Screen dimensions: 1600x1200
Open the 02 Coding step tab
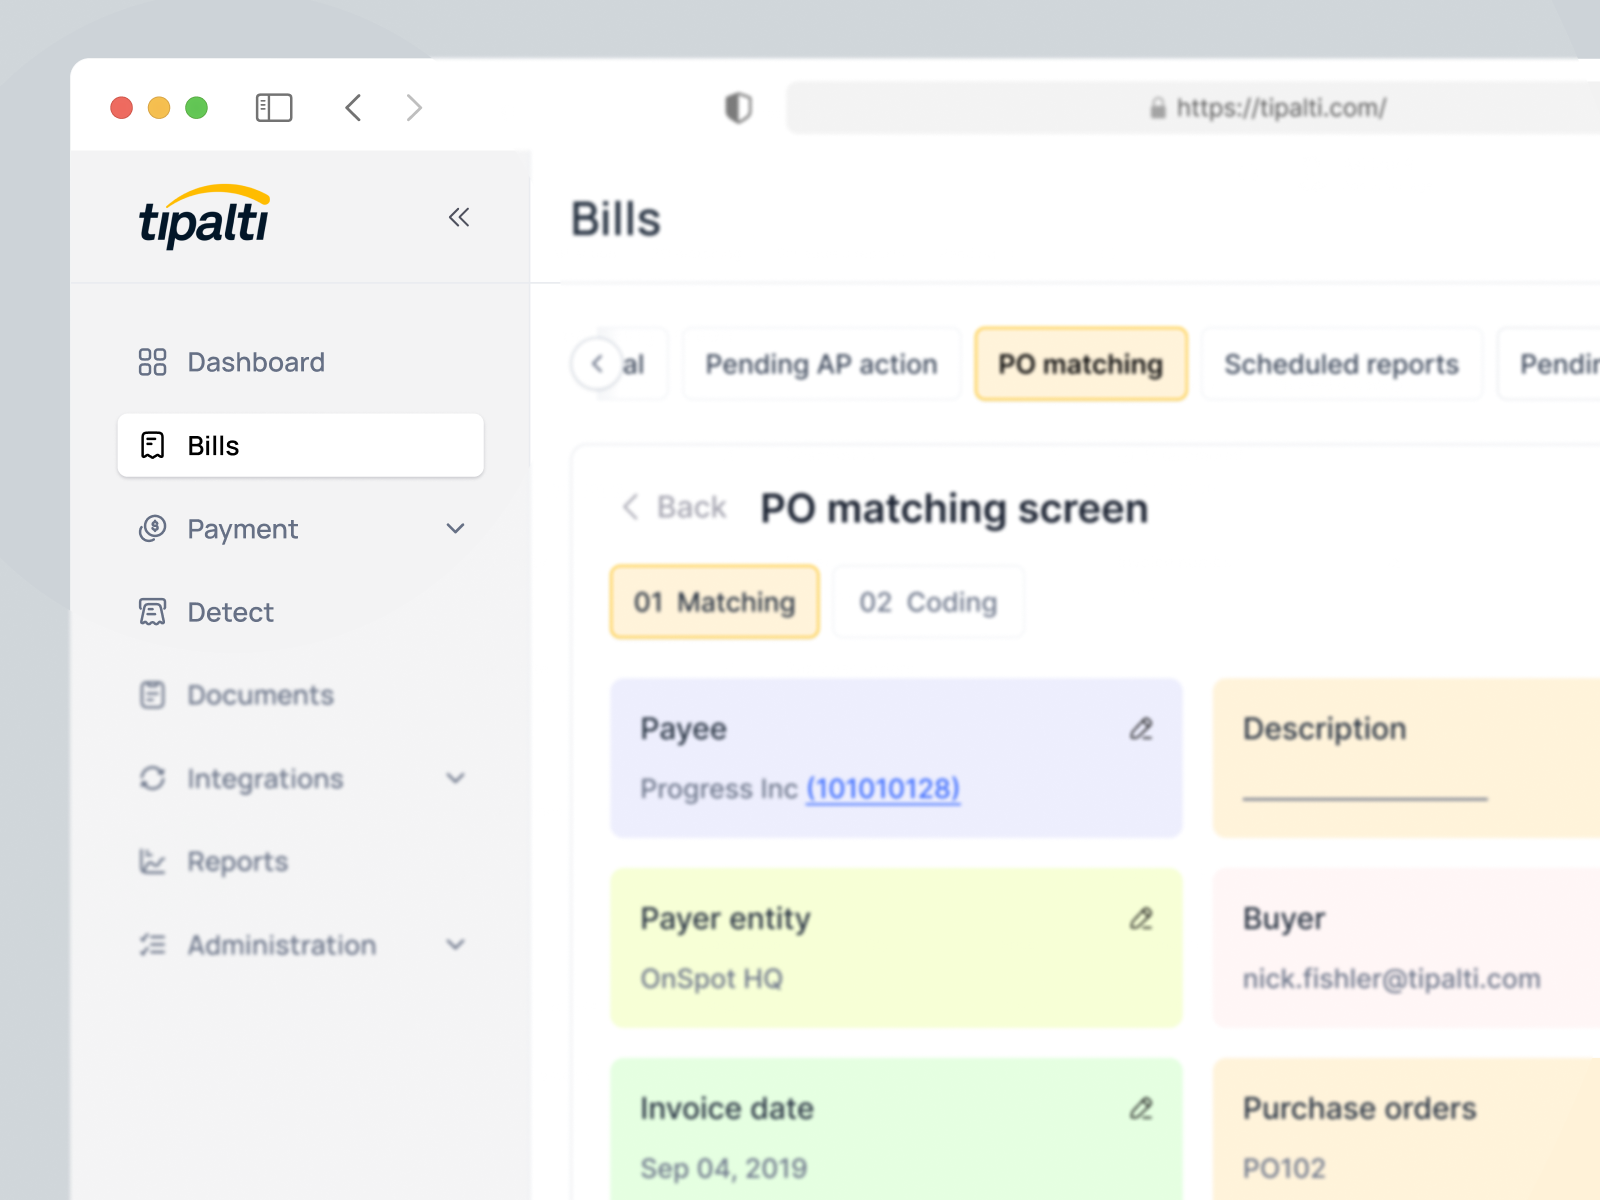tap(928, 602)
